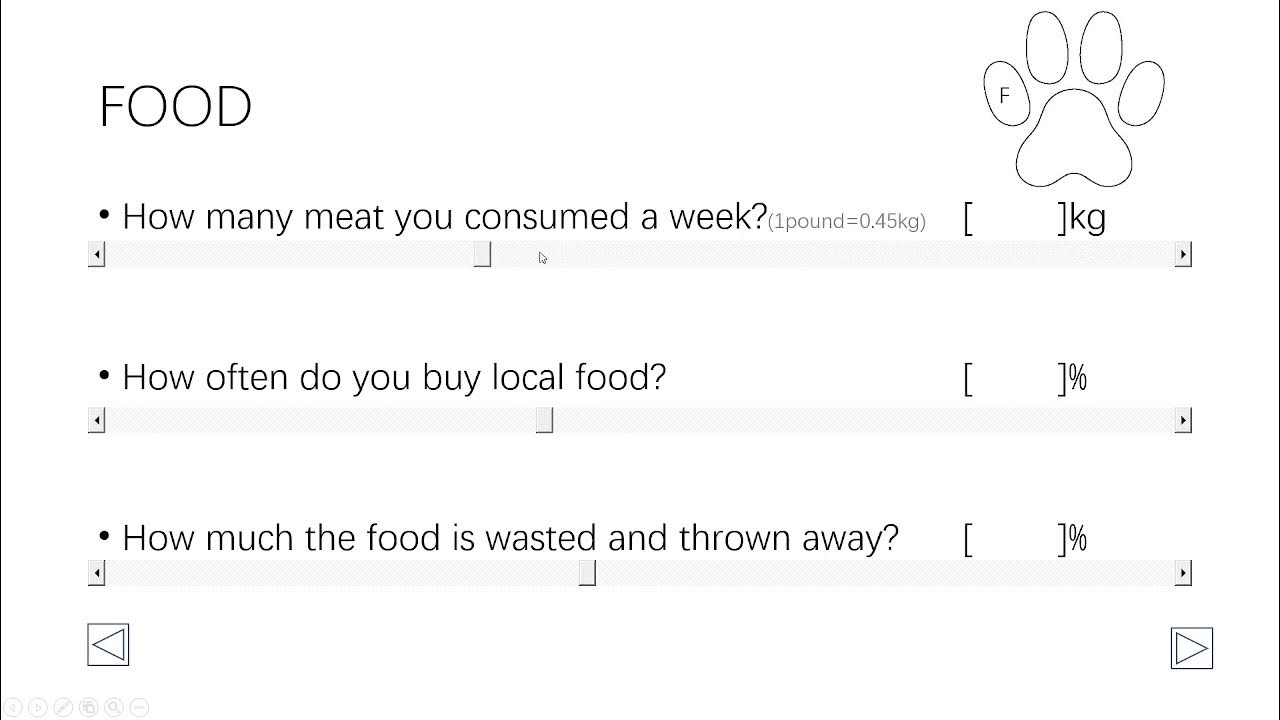Decrease local food percentage with left arrow

click(x=97, y=421)
